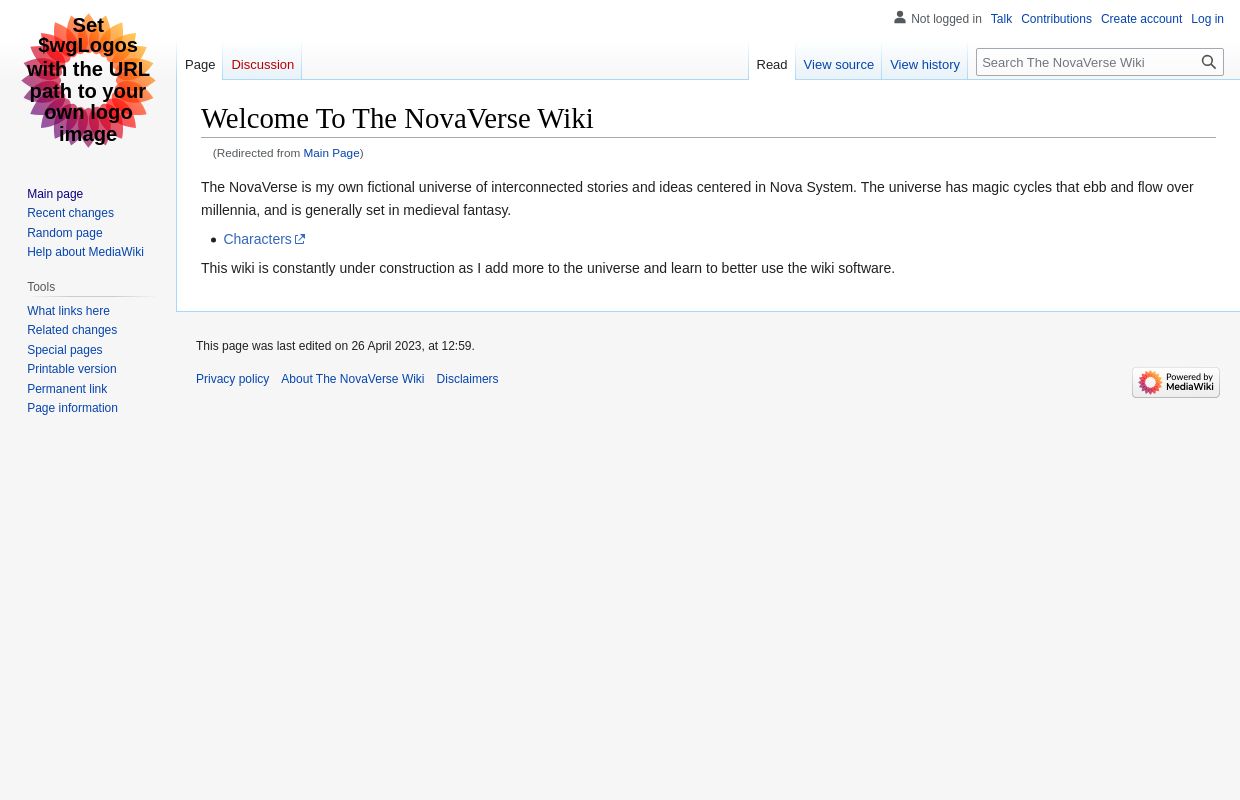Visit Help about MediaWiki
This screenshot has width=1240, height=800.
click(85, 252)
